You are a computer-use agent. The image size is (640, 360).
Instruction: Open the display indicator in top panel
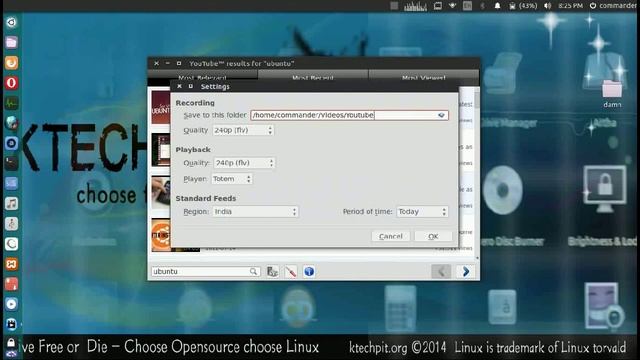pos(438,6)
